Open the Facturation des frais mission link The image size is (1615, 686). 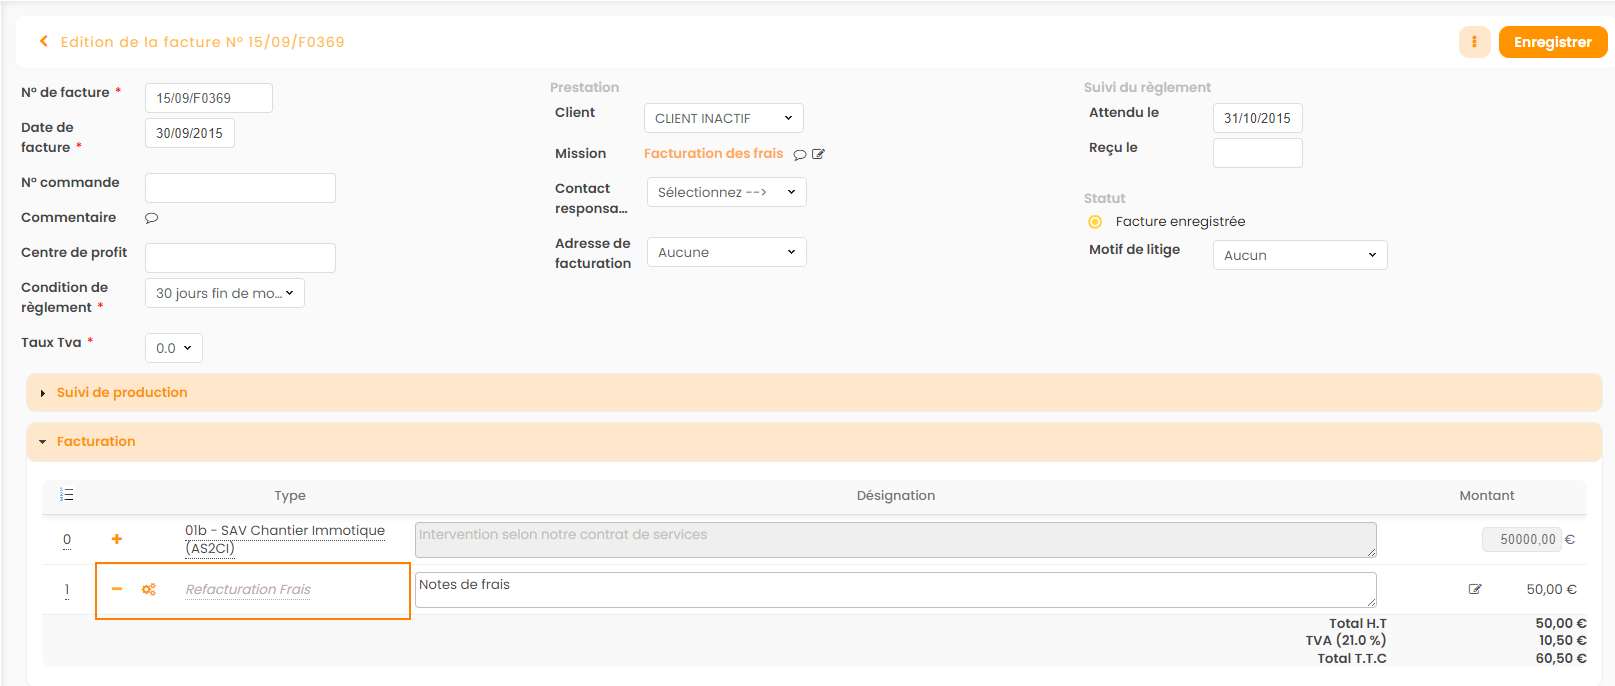713,153
